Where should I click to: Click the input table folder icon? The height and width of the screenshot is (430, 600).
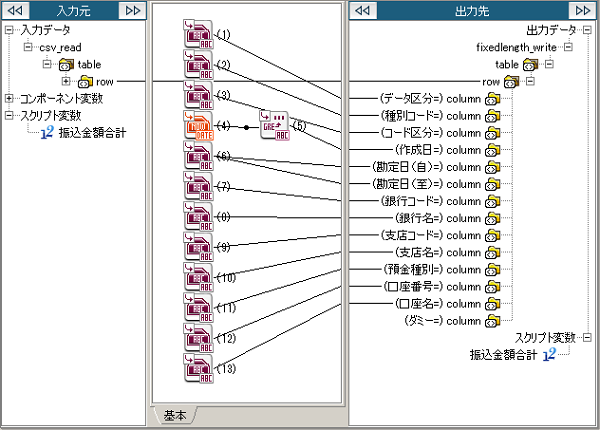pos(65,65)
